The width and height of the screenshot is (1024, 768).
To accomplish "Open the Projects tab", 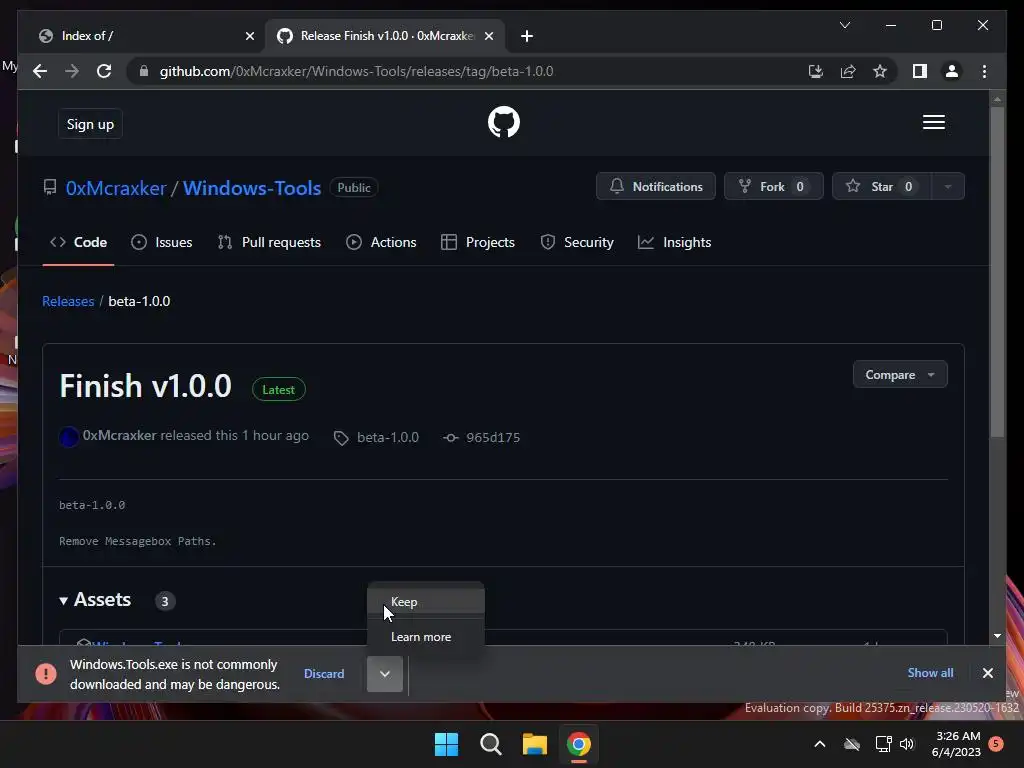I will point(478,242).
